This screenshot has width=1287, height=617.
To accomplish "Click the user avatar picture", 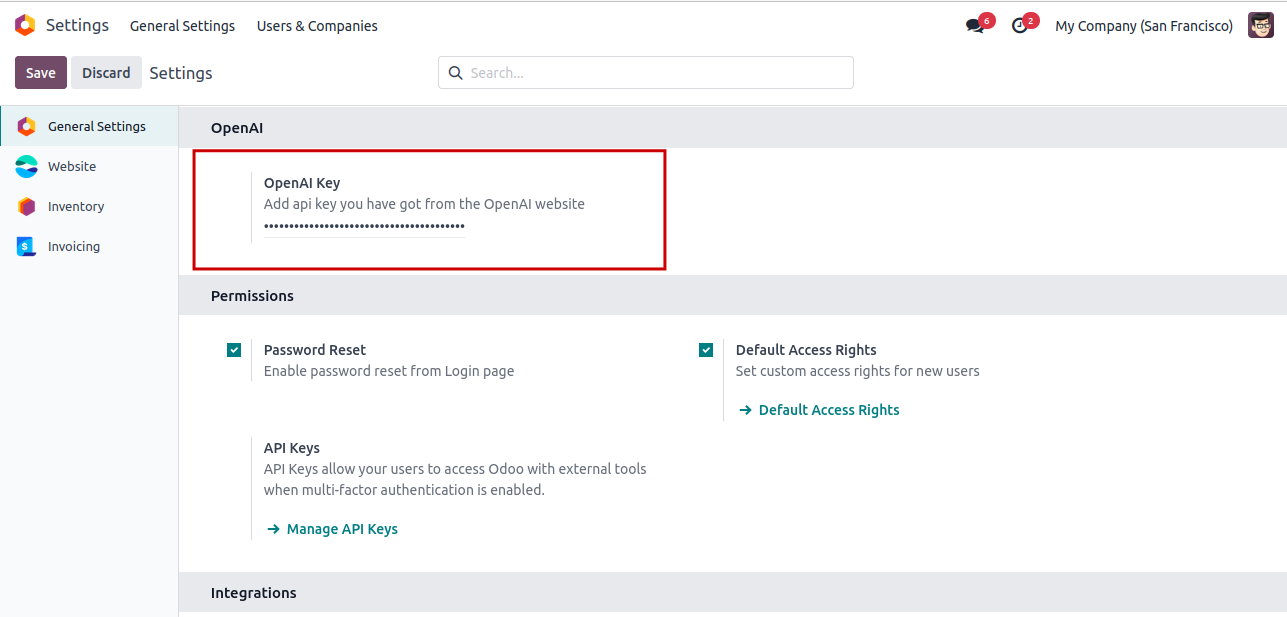I will (1260, 26).
